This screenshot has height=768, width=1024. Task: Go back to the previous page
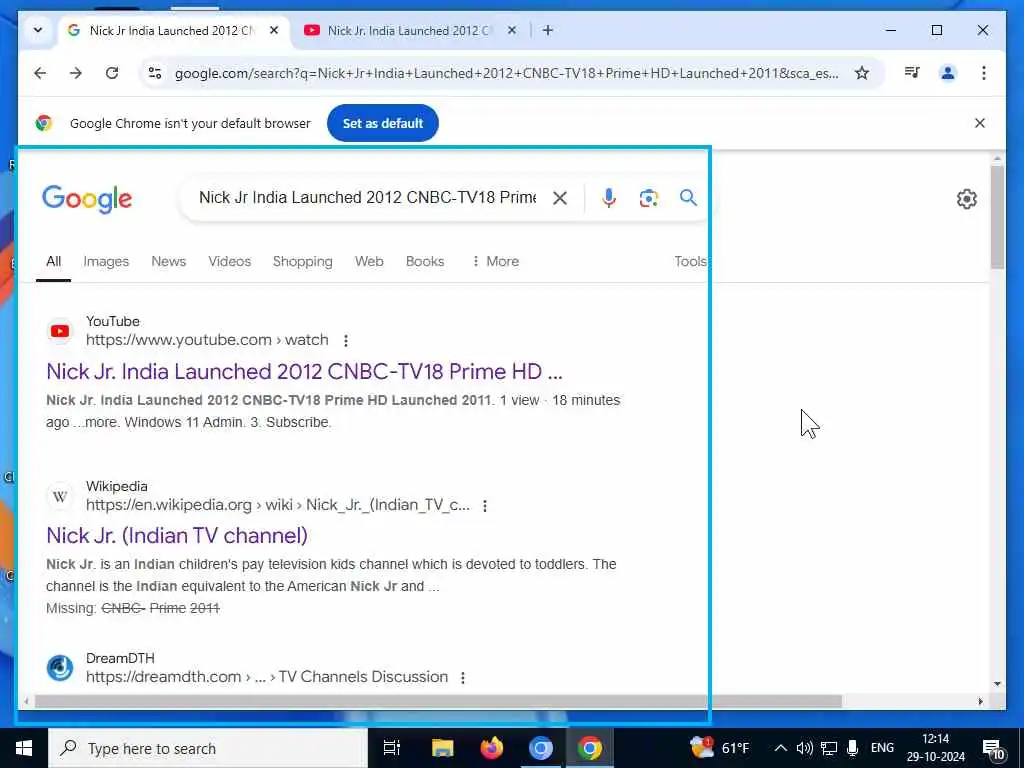click(x=40, y=73)
